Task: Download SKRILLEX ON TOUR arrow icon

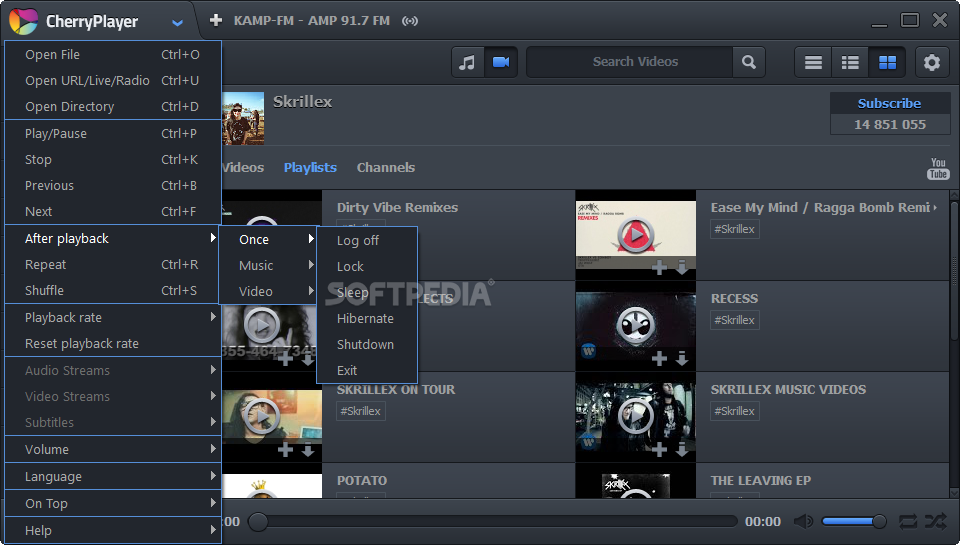Action: coord(308,450)
